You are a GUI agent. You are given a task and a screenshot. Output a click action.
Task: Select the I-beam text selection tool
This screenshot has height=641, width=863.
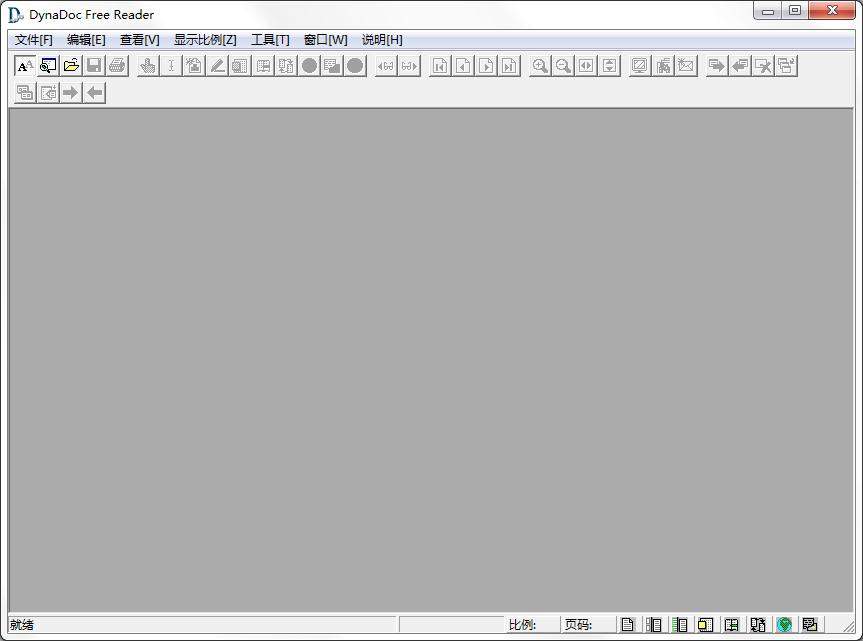(x=171, y=66)
